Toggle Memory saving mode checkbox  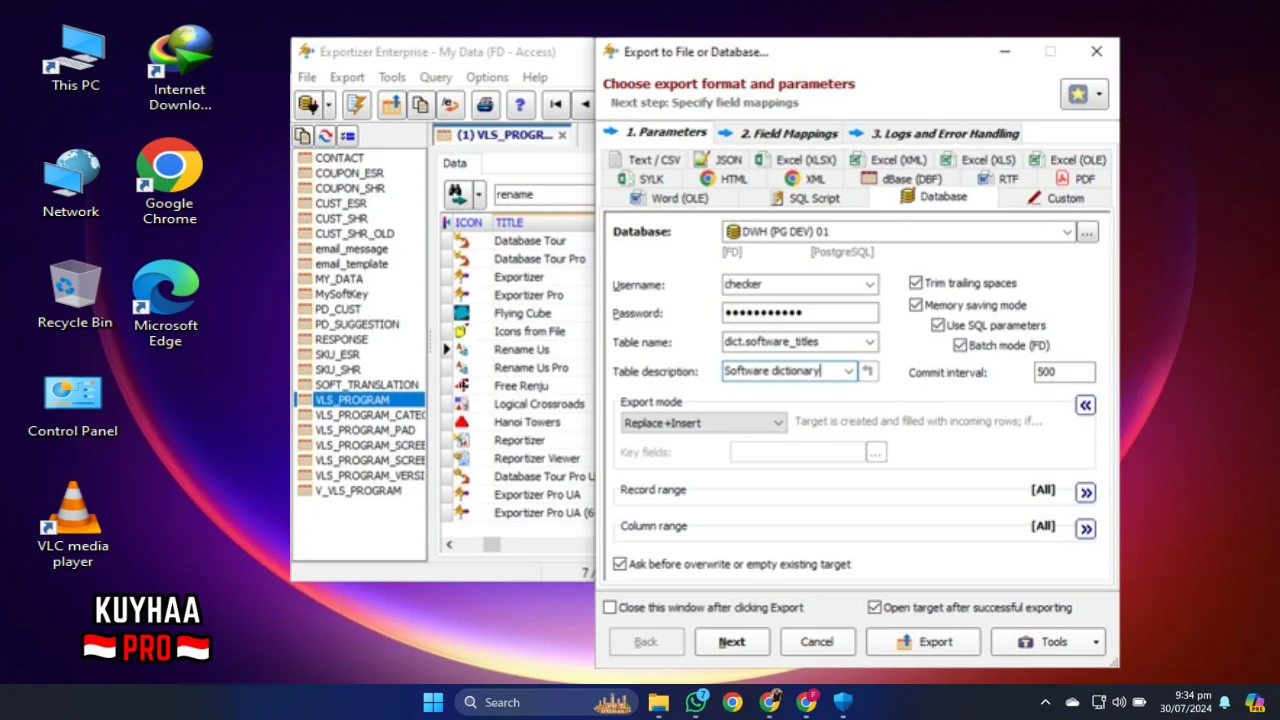click(x=916, y=305)
